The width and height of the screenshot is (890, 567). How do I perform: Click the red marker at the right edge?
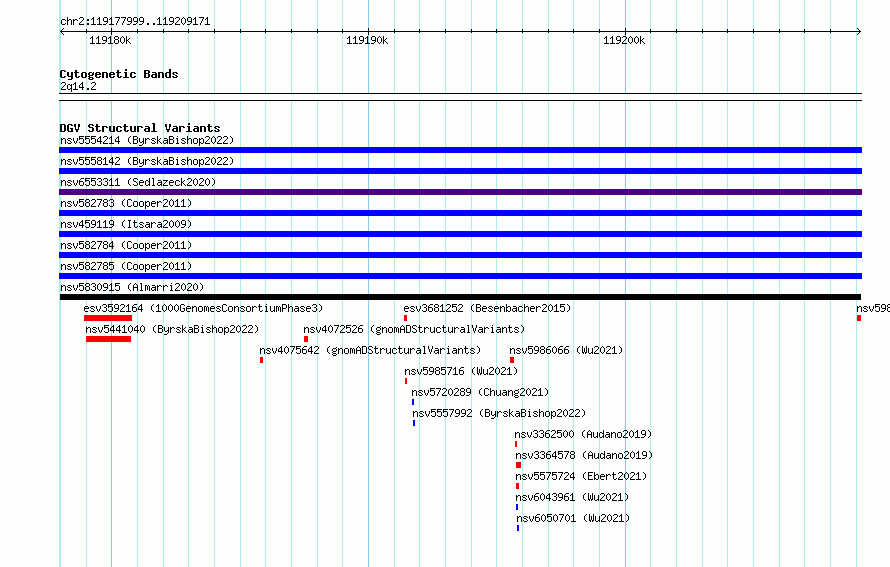859,318
